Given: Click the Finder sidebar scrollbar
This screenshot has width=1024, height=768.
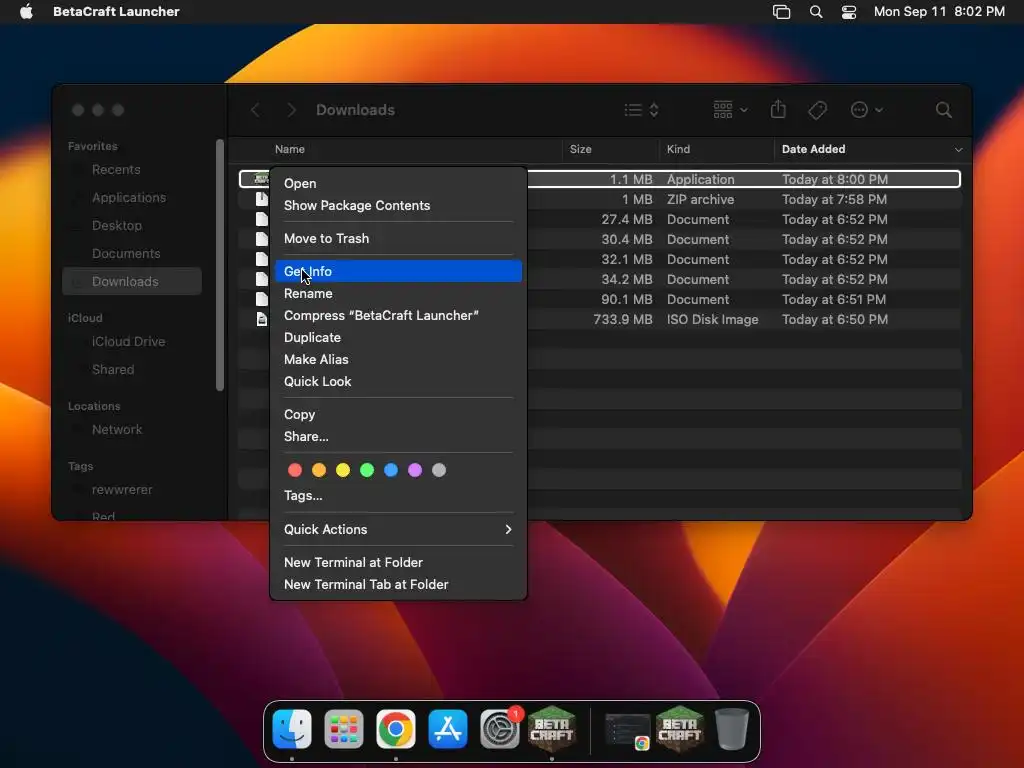Looking at the screenshot, I should pyautogui.click(x=220, y=265).
